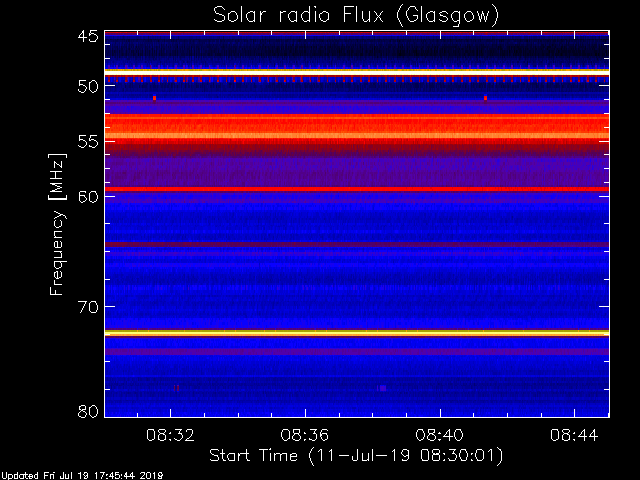Click the small red dot near 08:41 at 51 MHz
The height and width of the screenshot is (480, 640).
click(485, 98)
